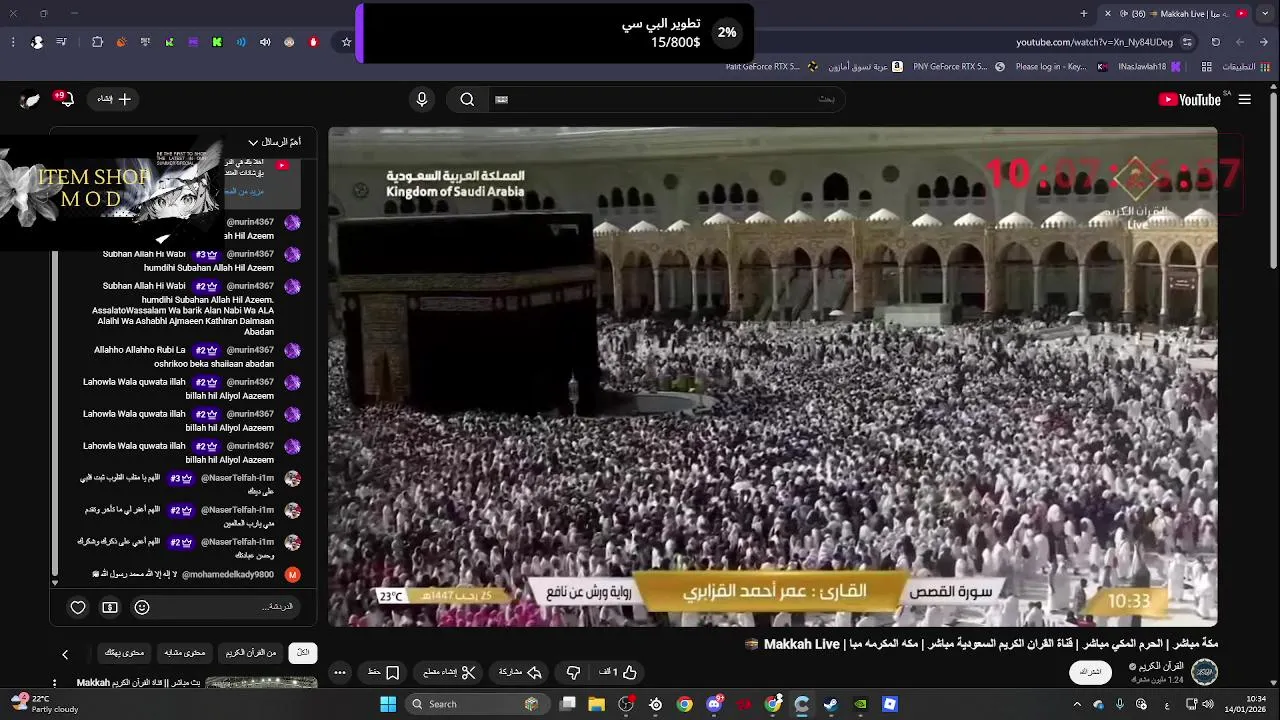
Task: Select the content for you chip
Action: 124,653
